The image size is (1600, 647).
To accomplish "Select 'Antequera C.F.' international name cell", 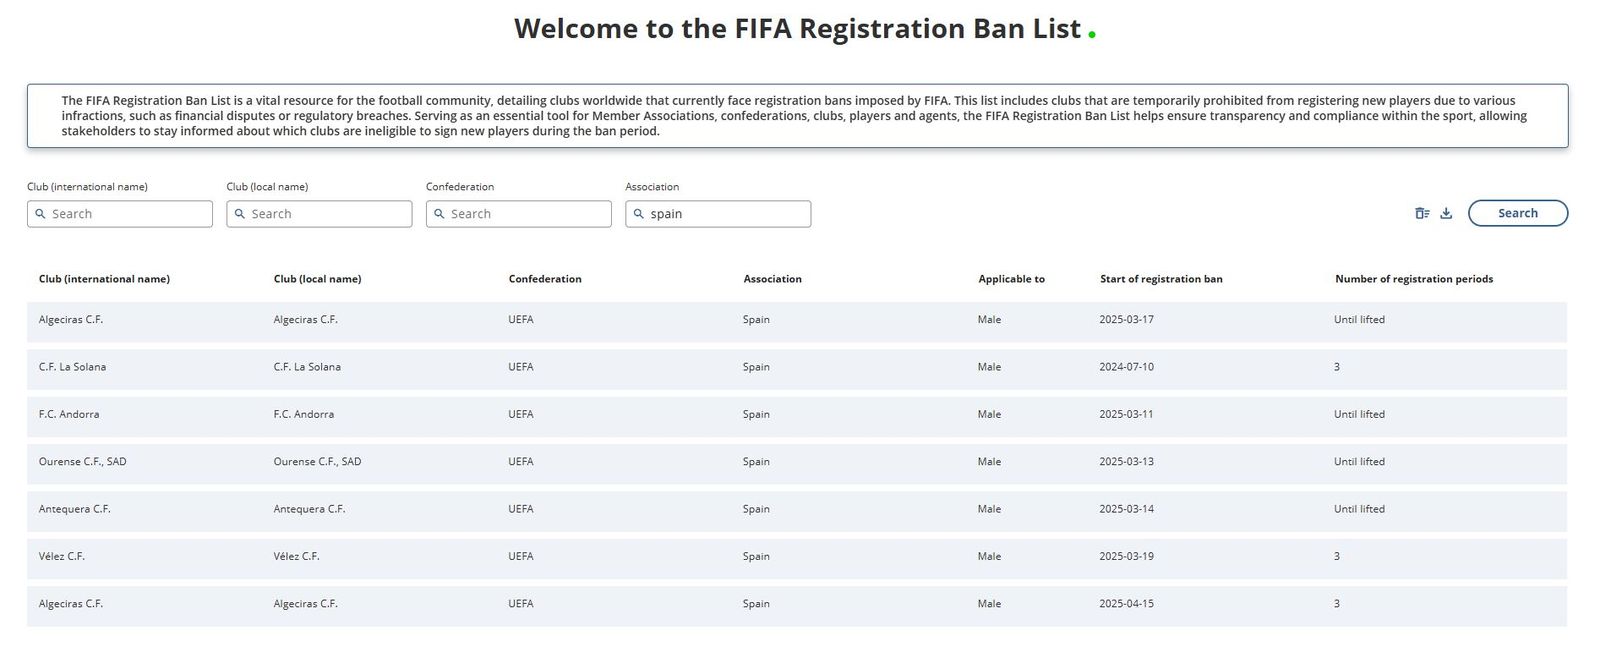I will pyautogui.click(x=75, y=509).
